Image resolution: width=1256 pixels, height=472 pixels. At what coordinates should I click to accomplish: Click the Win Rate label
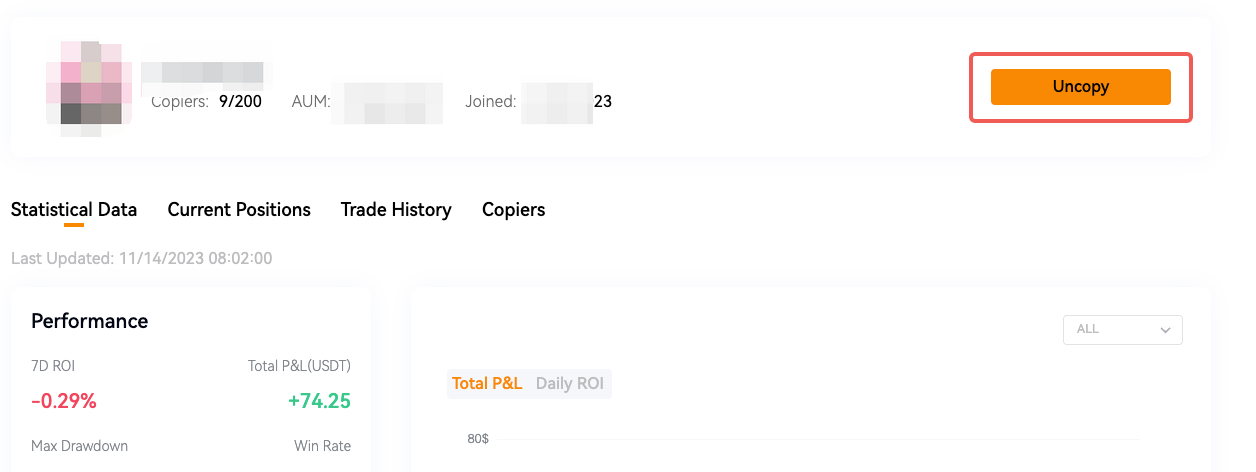pyautogui.click(x=322, y=446)
